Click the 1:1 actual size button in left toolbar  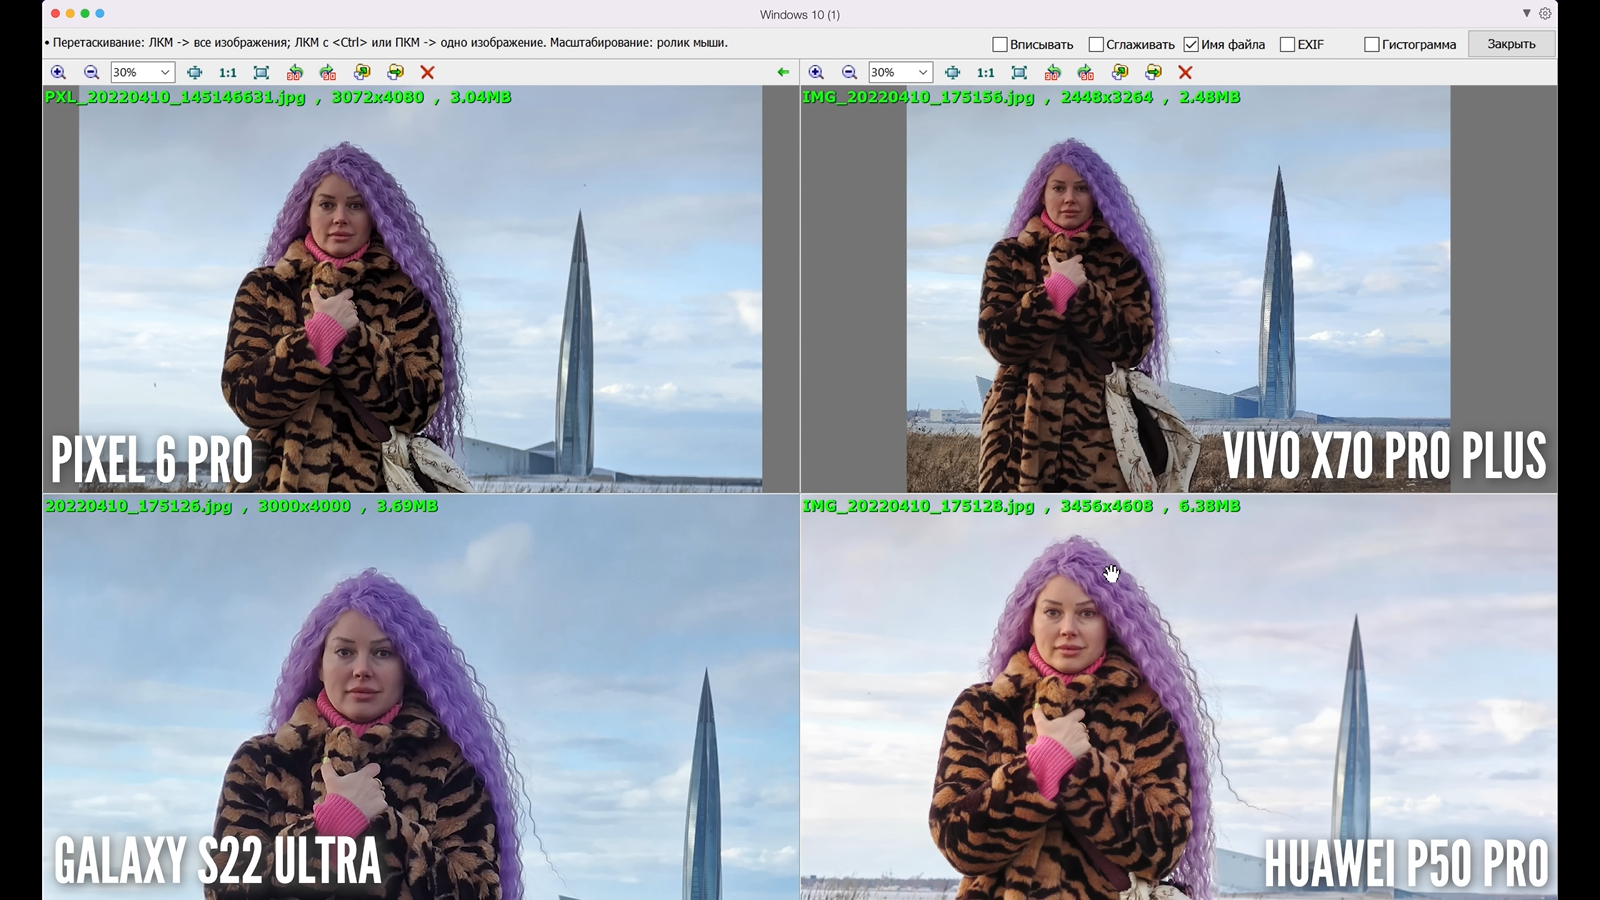[x=228, y=72]
